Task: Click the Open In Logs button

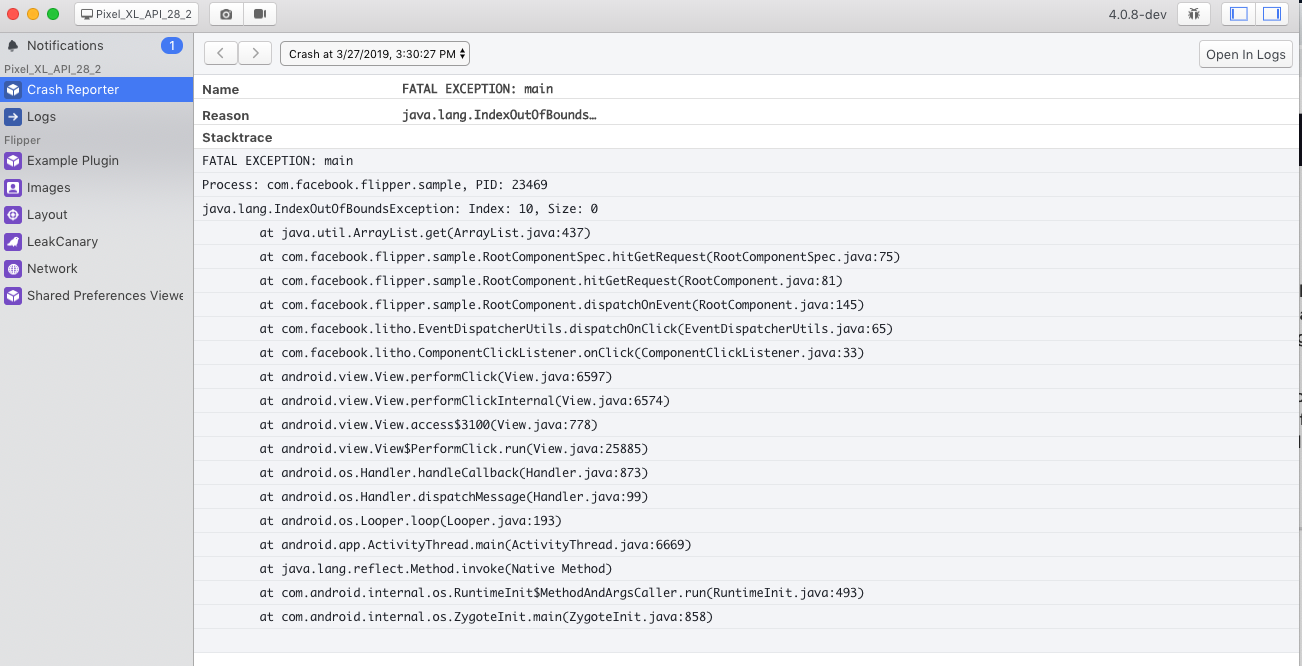Action: coord(1245,54)
